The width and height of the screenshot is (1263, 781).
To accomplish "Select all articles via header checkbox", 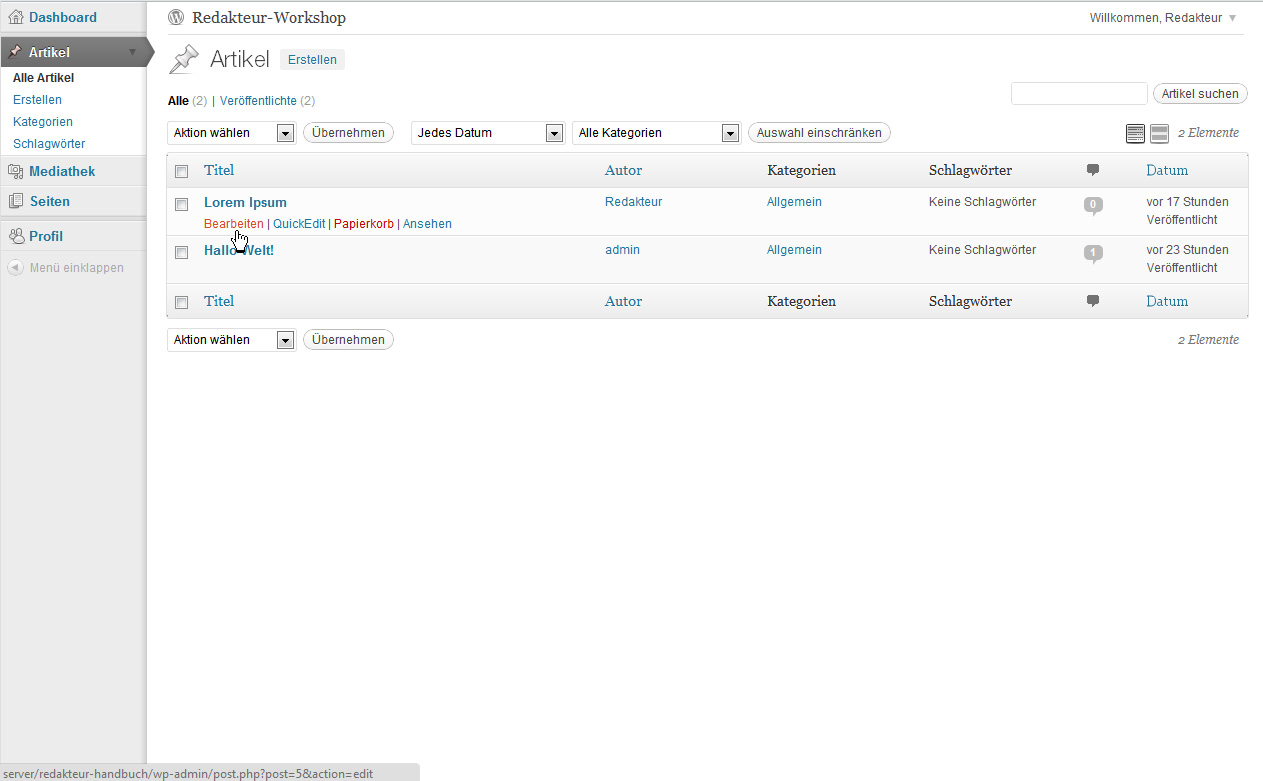I will [x=181, y=171].
